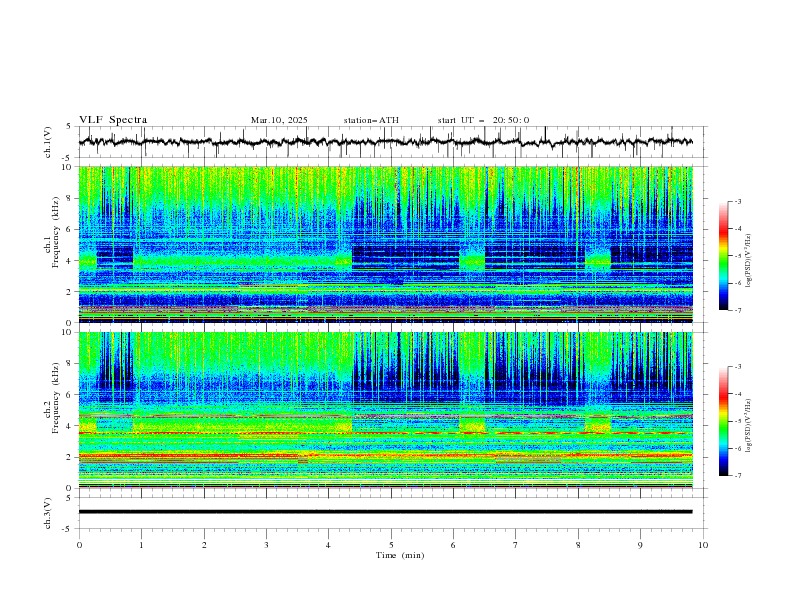
Task: Select the "start UT = 20:50:0" text
Action: (483, 120)
